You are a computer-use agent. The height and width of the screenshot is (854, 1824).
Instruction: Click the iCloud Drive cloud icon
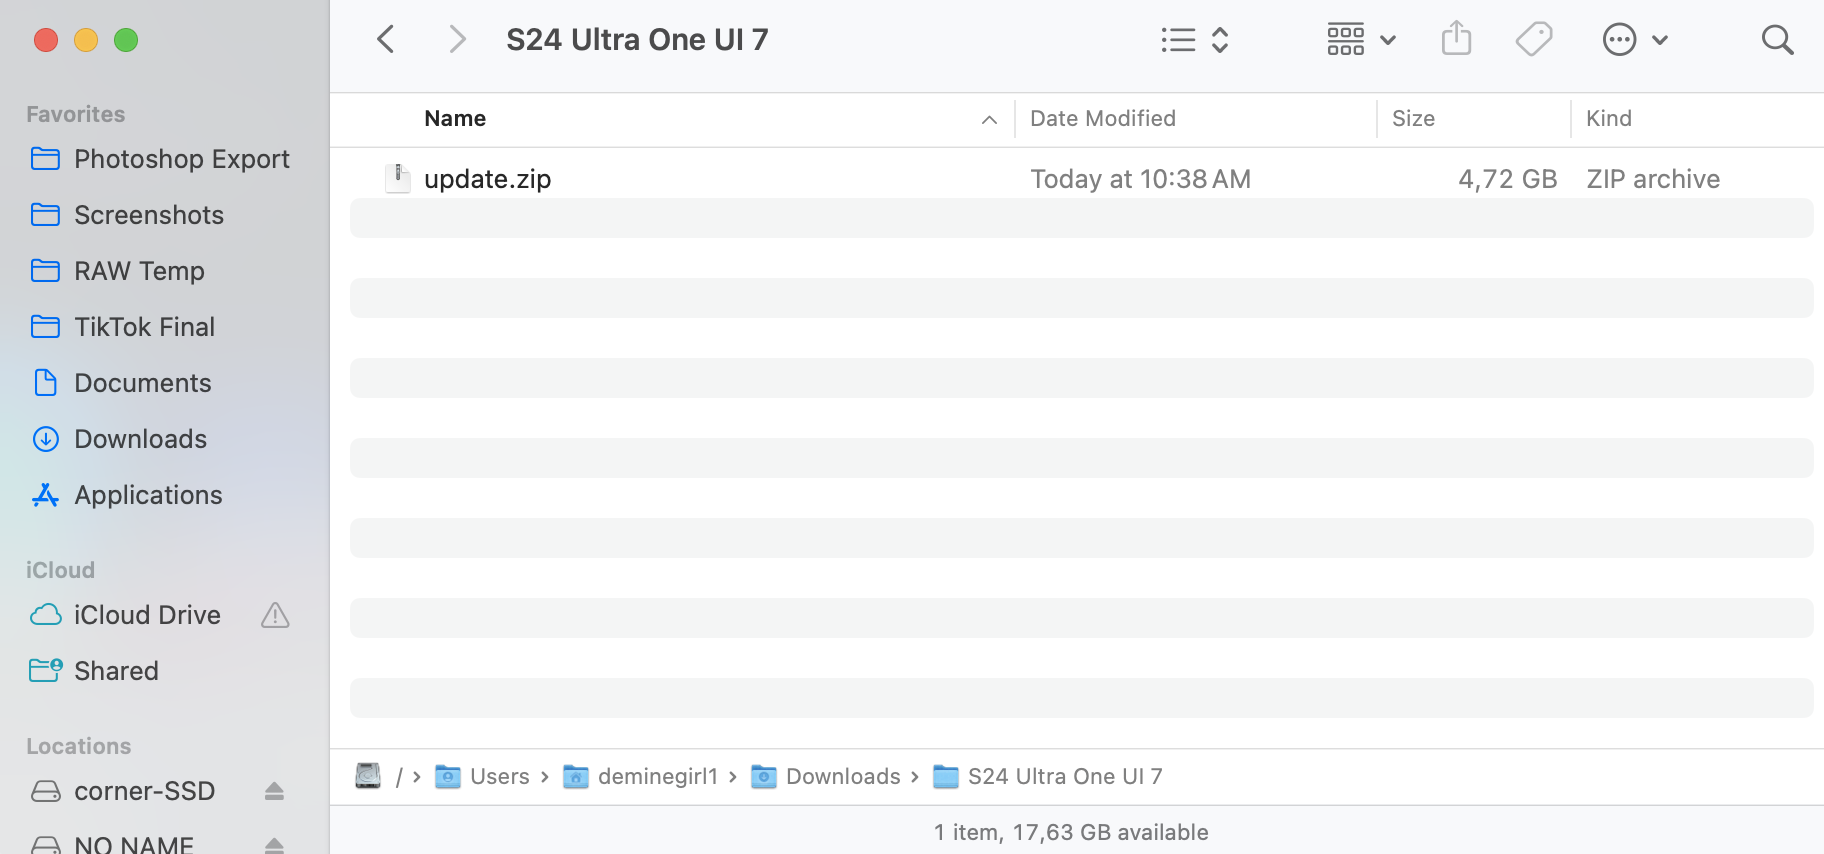click(45, 614)
